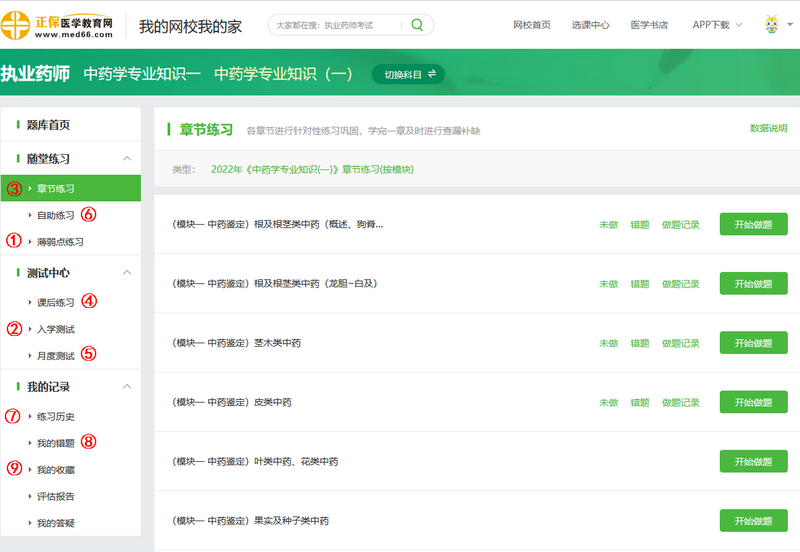Click the search input field

coord(335,25)
